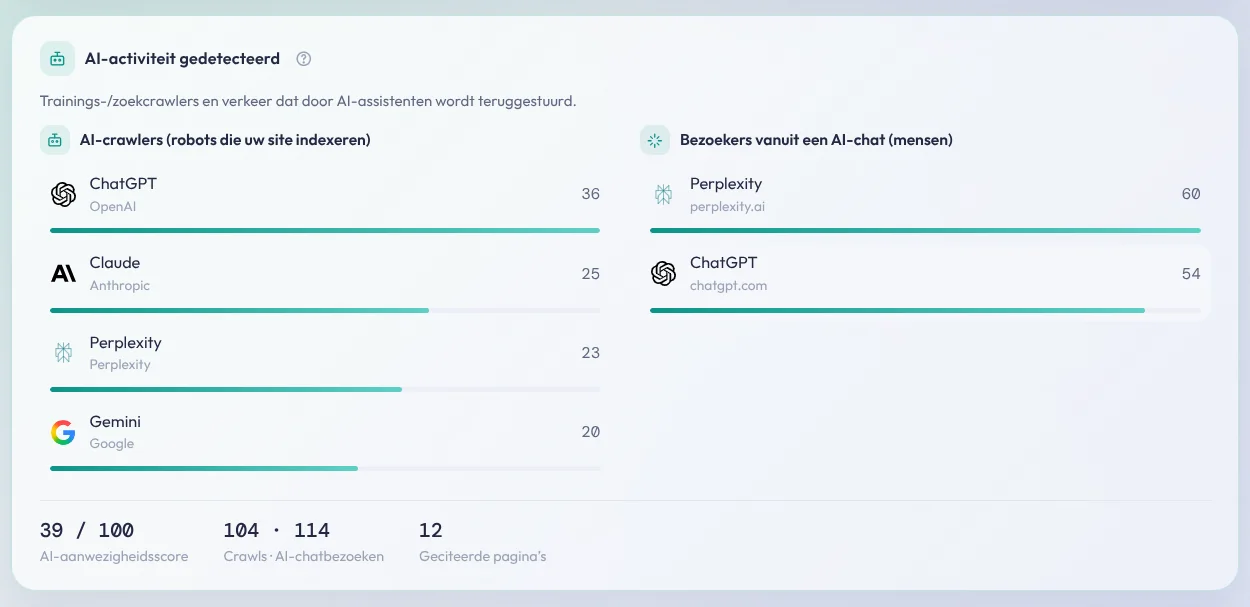The image size is (1250, 607).
Task: Click the Perplexity logo in crawlers list
Action: (63, 353)
